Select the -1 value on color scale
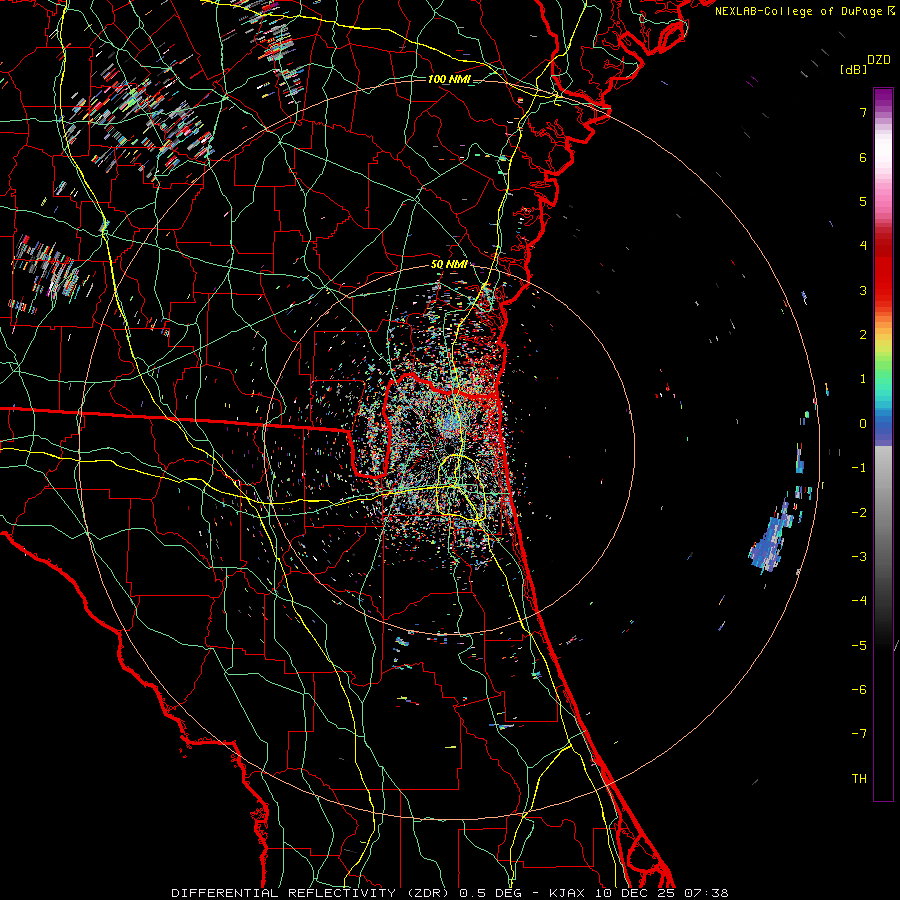Viewport: 900px width, 900px height. 859,468
